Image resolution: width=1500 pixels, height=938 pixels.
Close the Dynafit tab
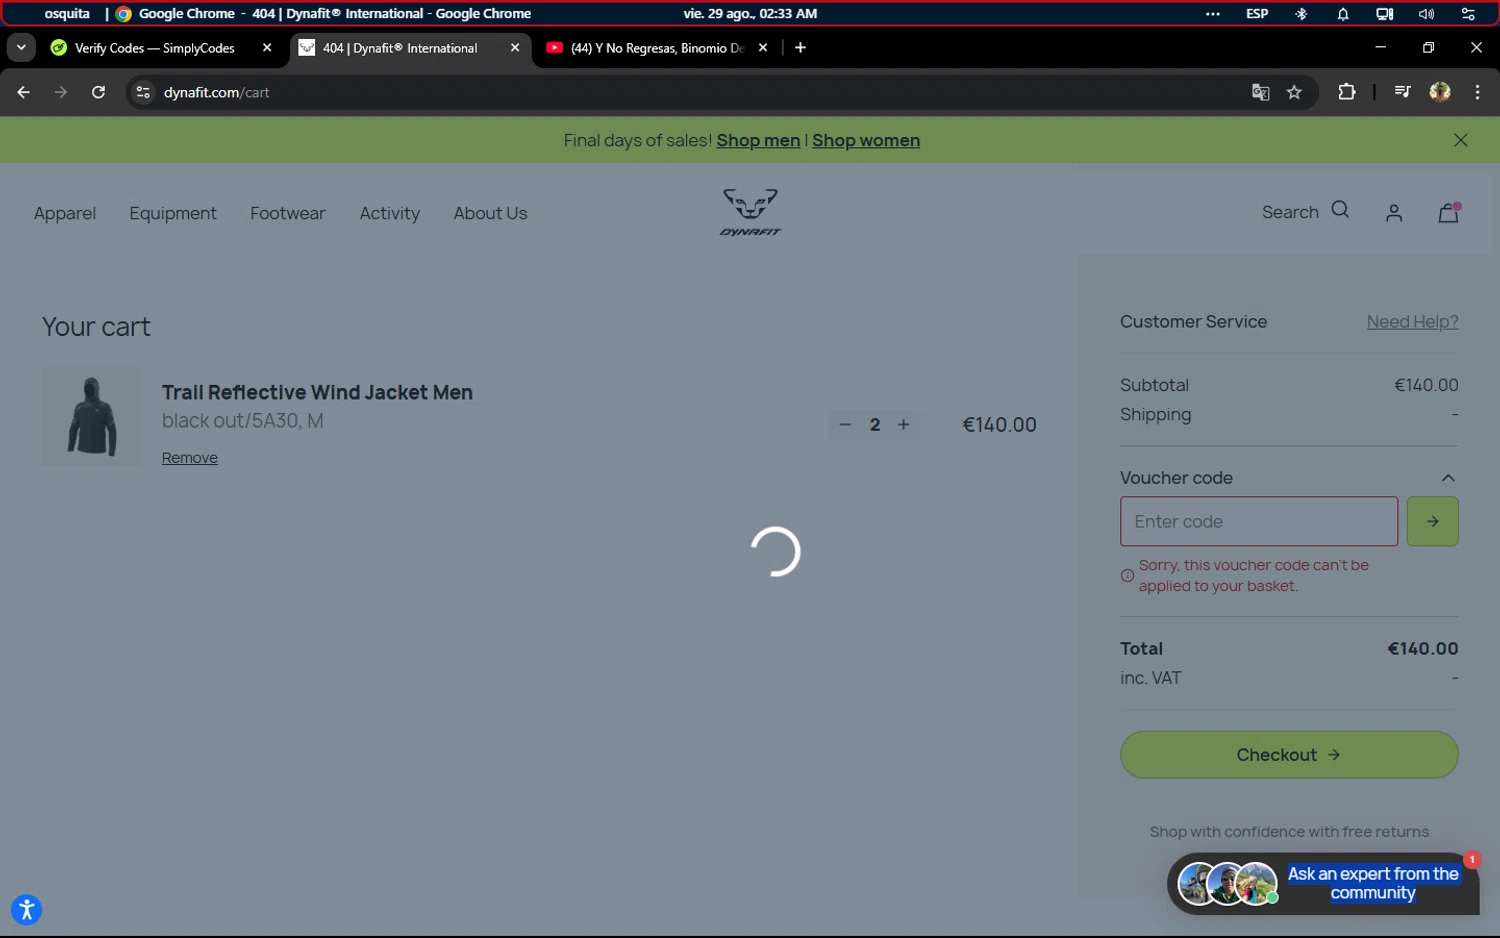515,48
